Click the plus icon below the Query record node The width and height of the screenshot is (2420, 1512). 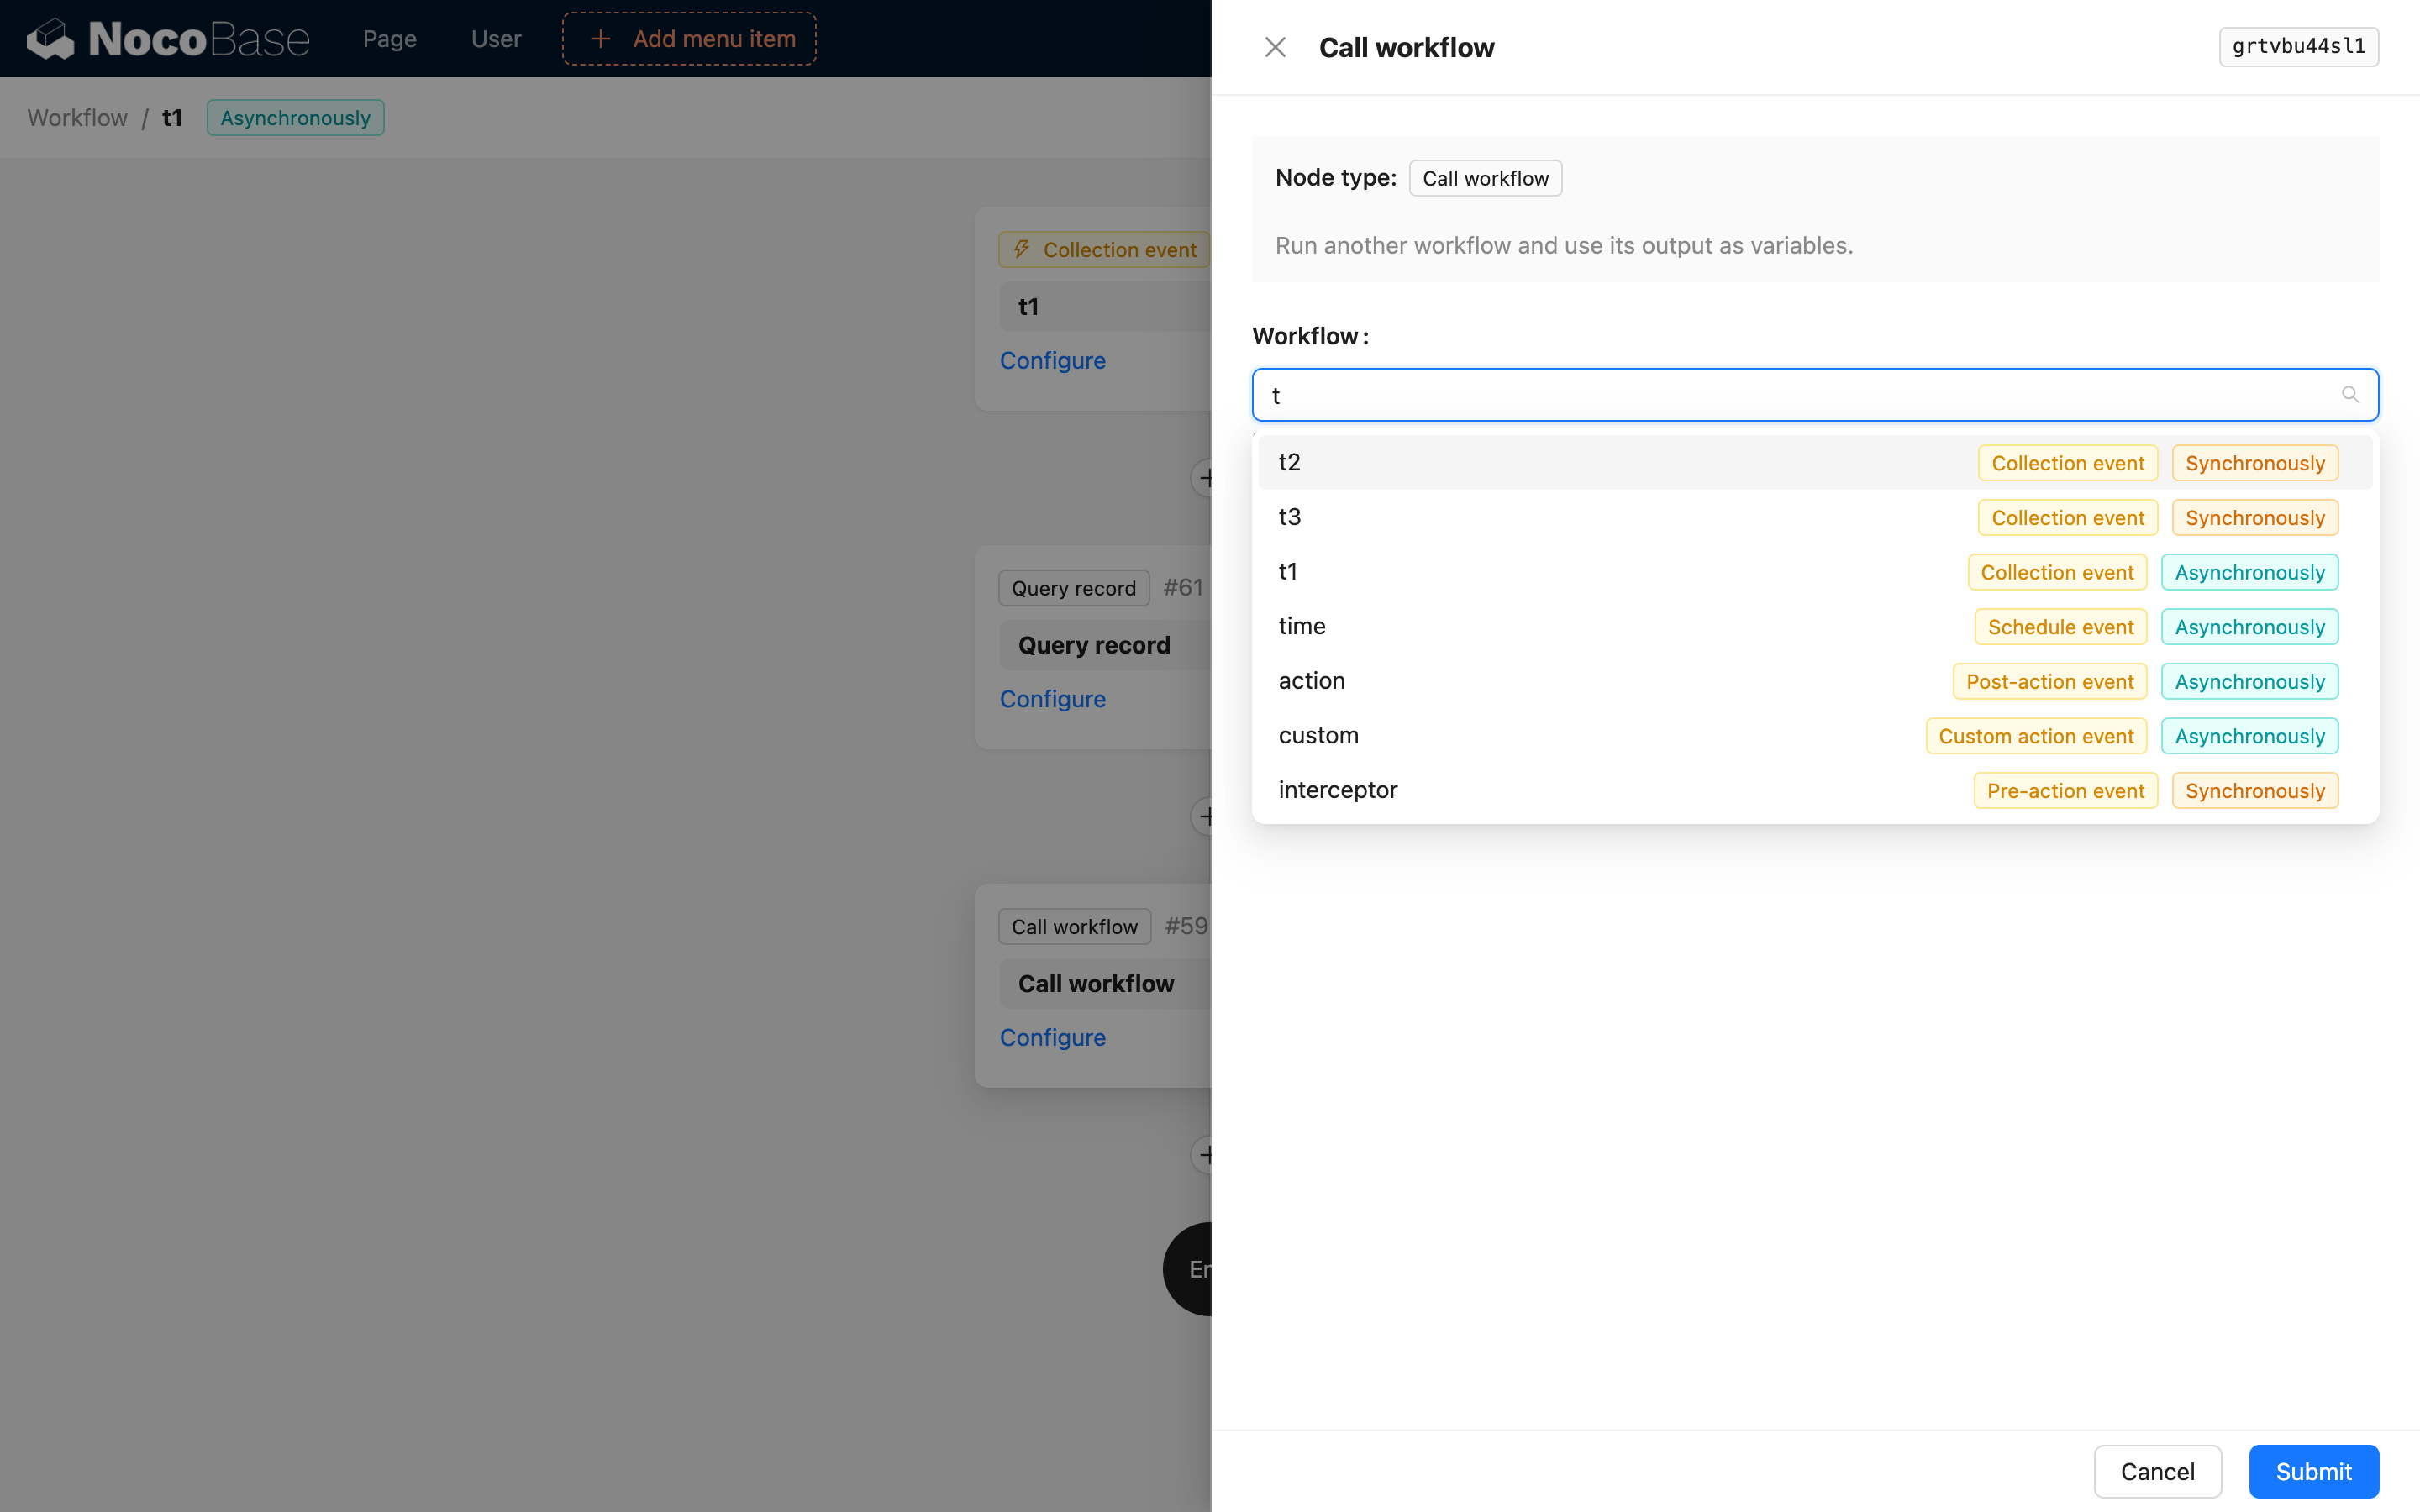1206,816
